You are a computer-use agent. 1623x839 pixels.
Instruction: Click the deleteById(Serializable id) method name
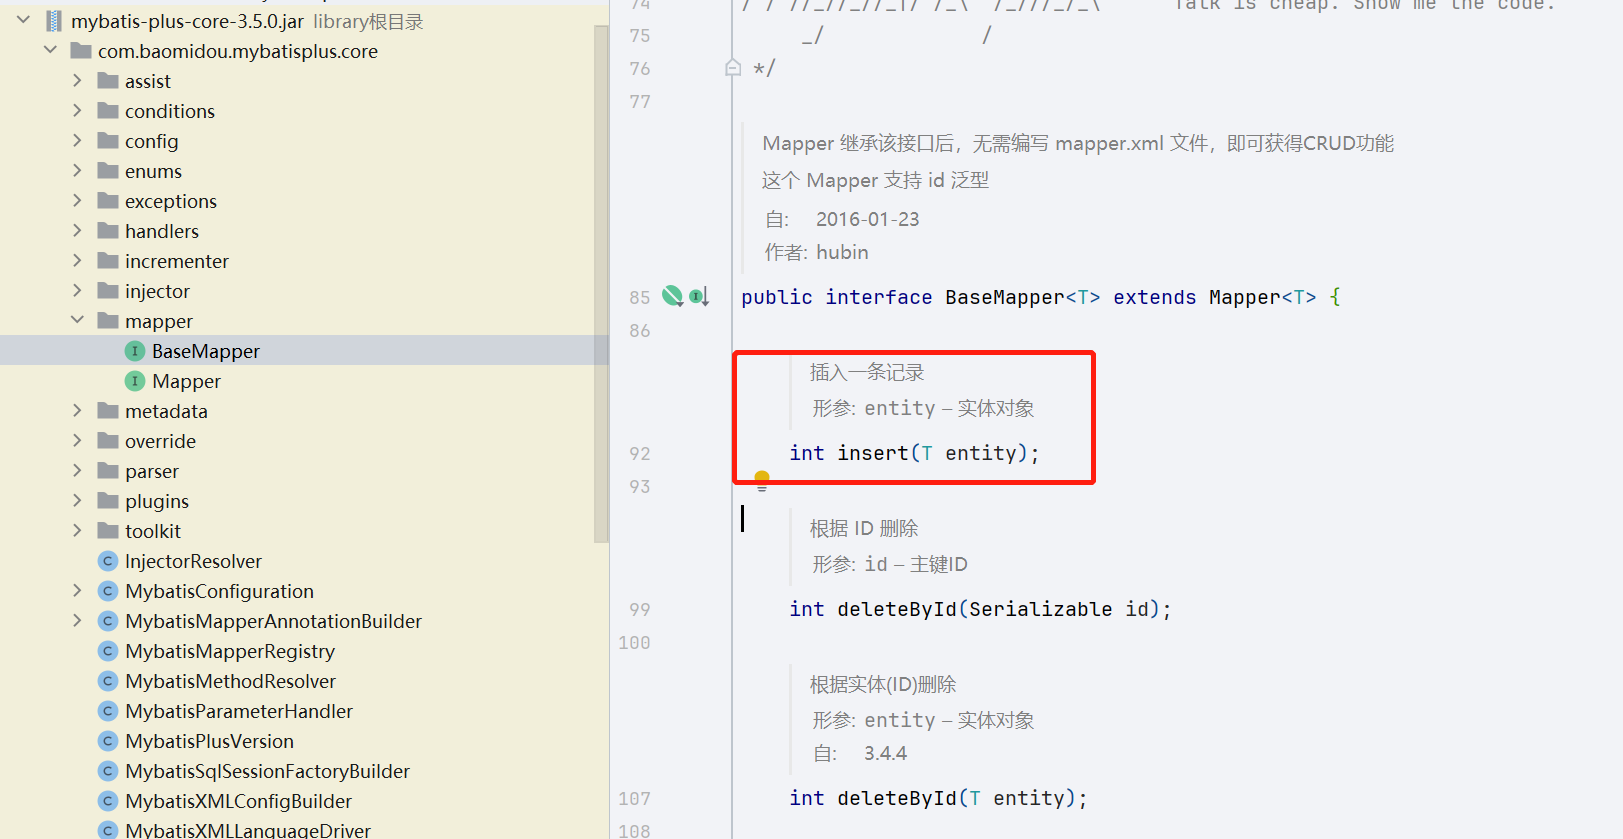(897, 609)
